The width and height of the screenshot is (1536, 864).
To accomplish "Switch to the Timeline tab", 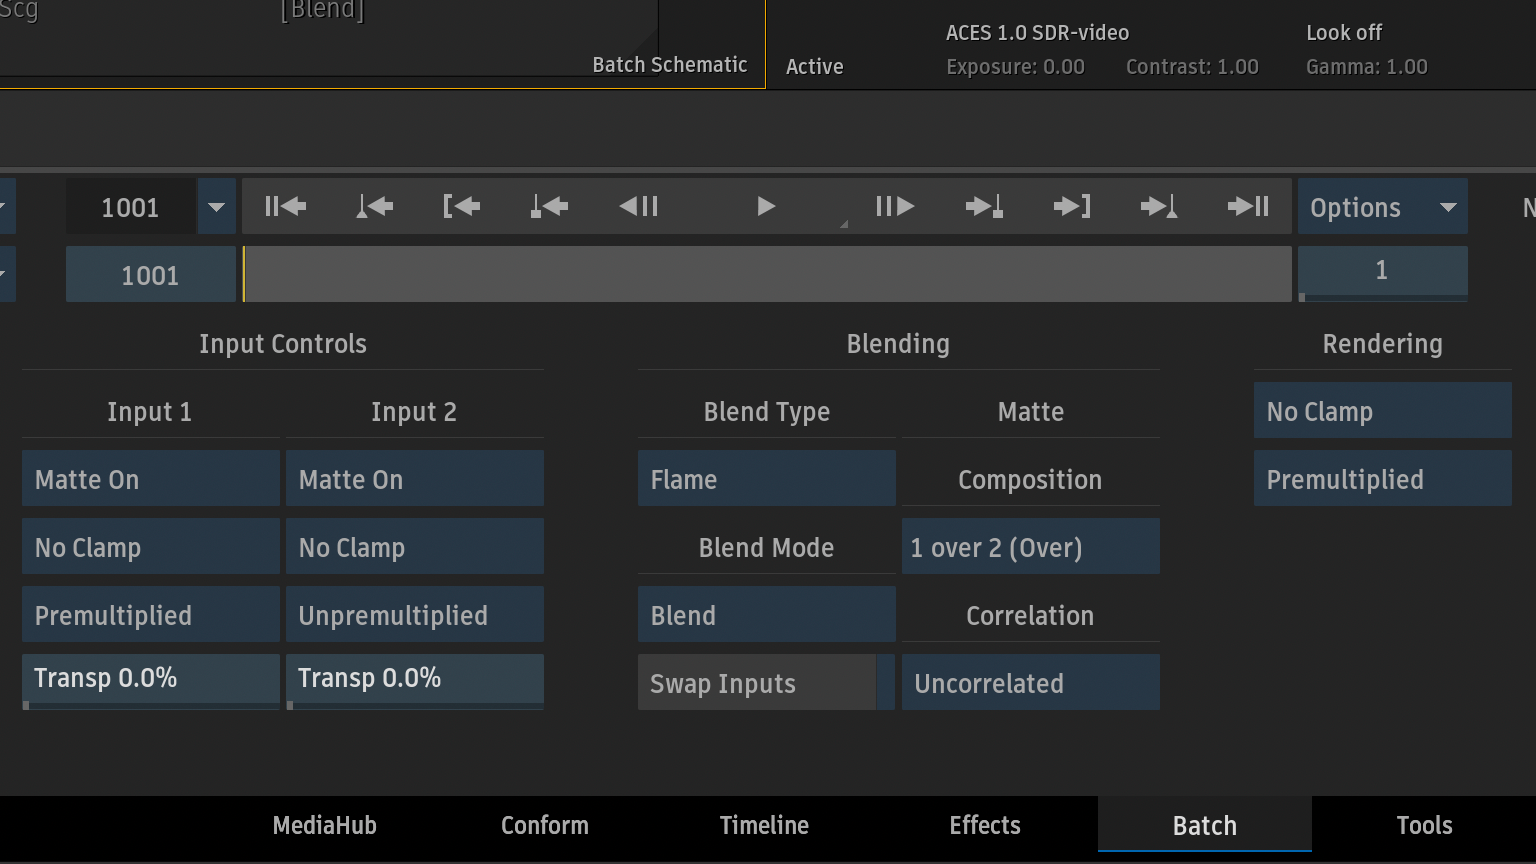I will pos(764,825).
